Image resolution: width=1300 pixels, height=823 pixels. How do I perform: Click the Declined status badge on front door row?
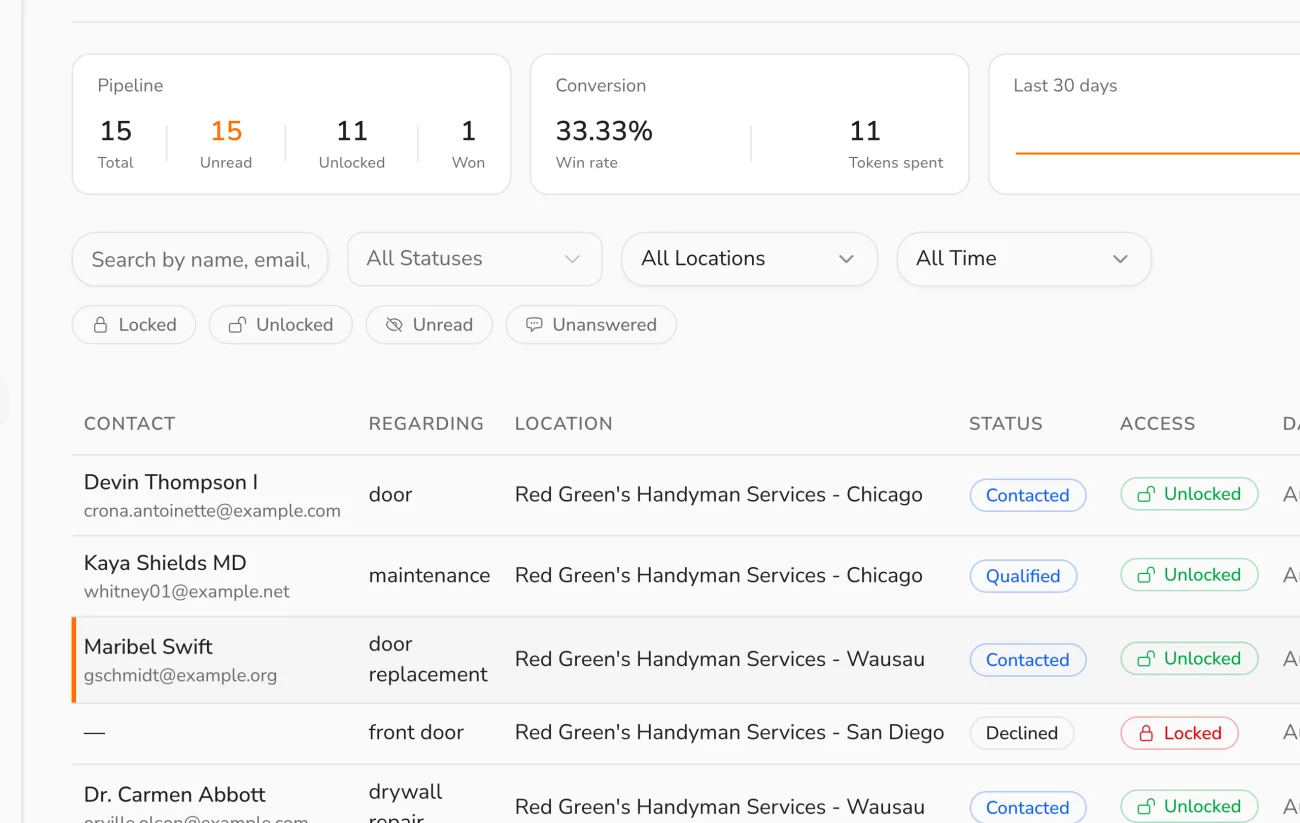point(1022,733)
